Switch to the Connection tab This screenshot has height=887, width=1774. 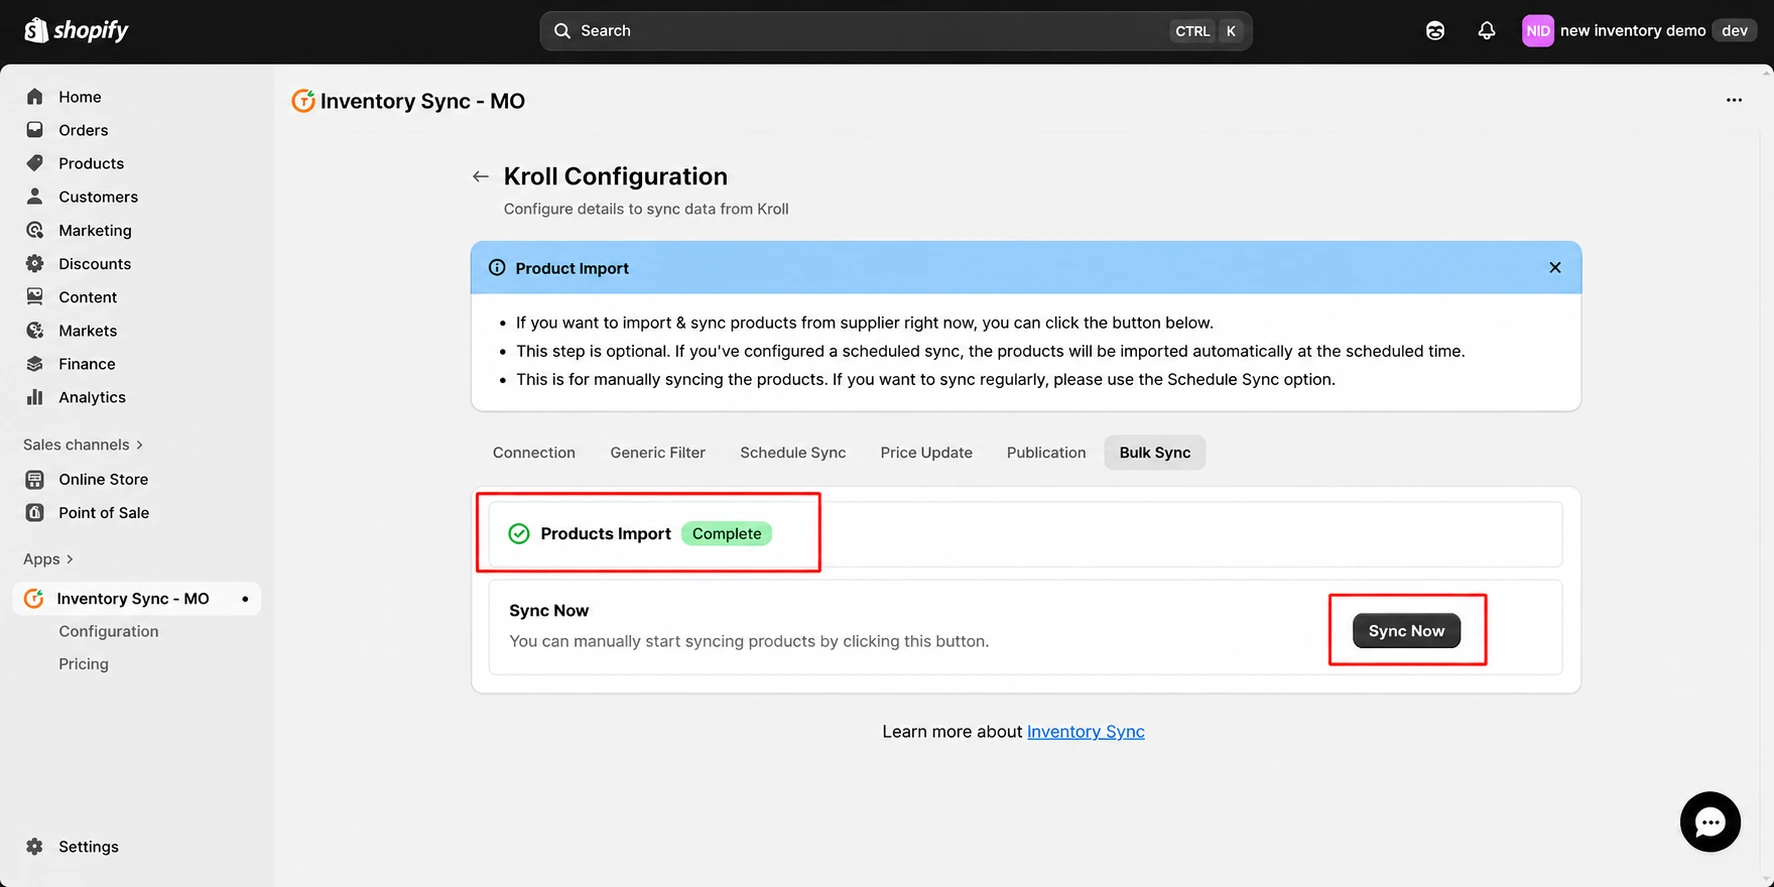534,453
